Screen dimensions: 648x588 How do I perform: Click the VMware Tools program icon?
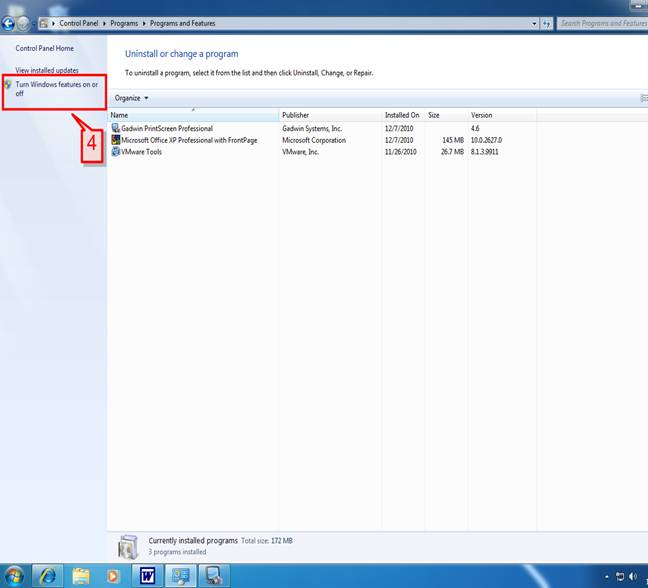click(115, 151)
